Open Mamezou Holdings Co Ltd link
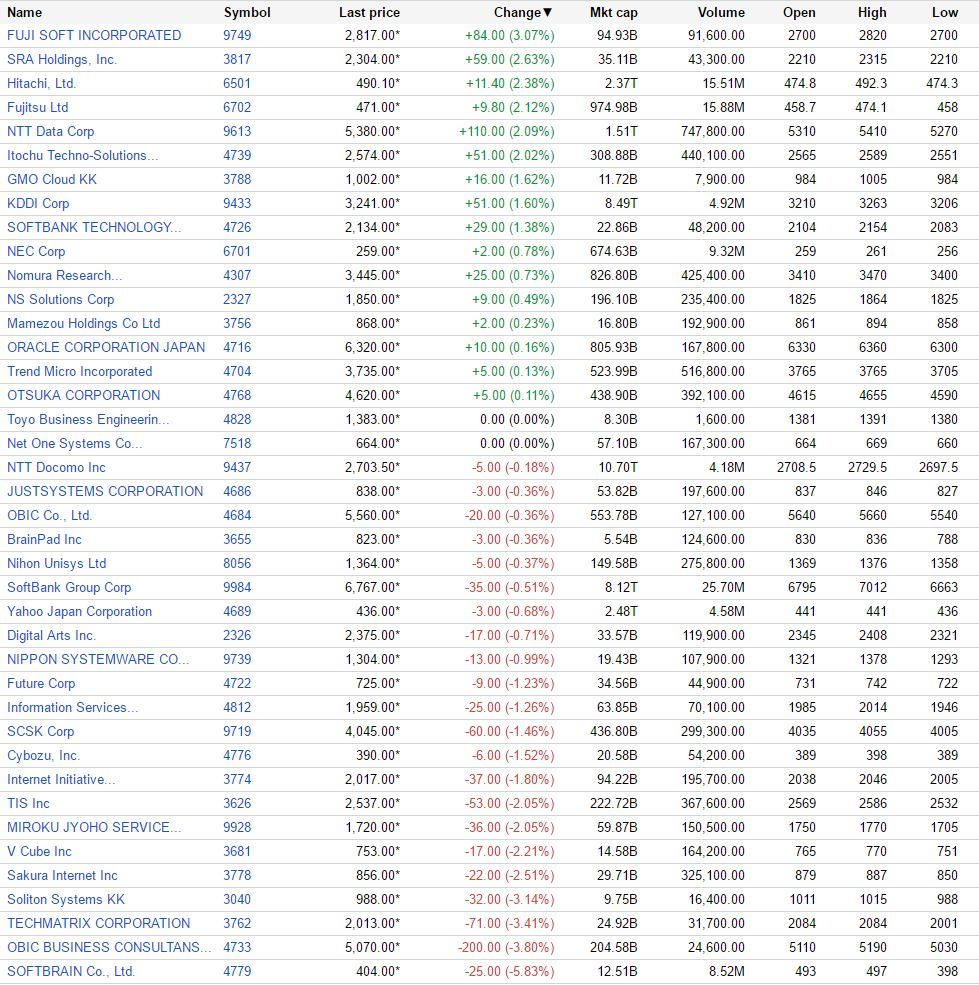 click(84, 323)
